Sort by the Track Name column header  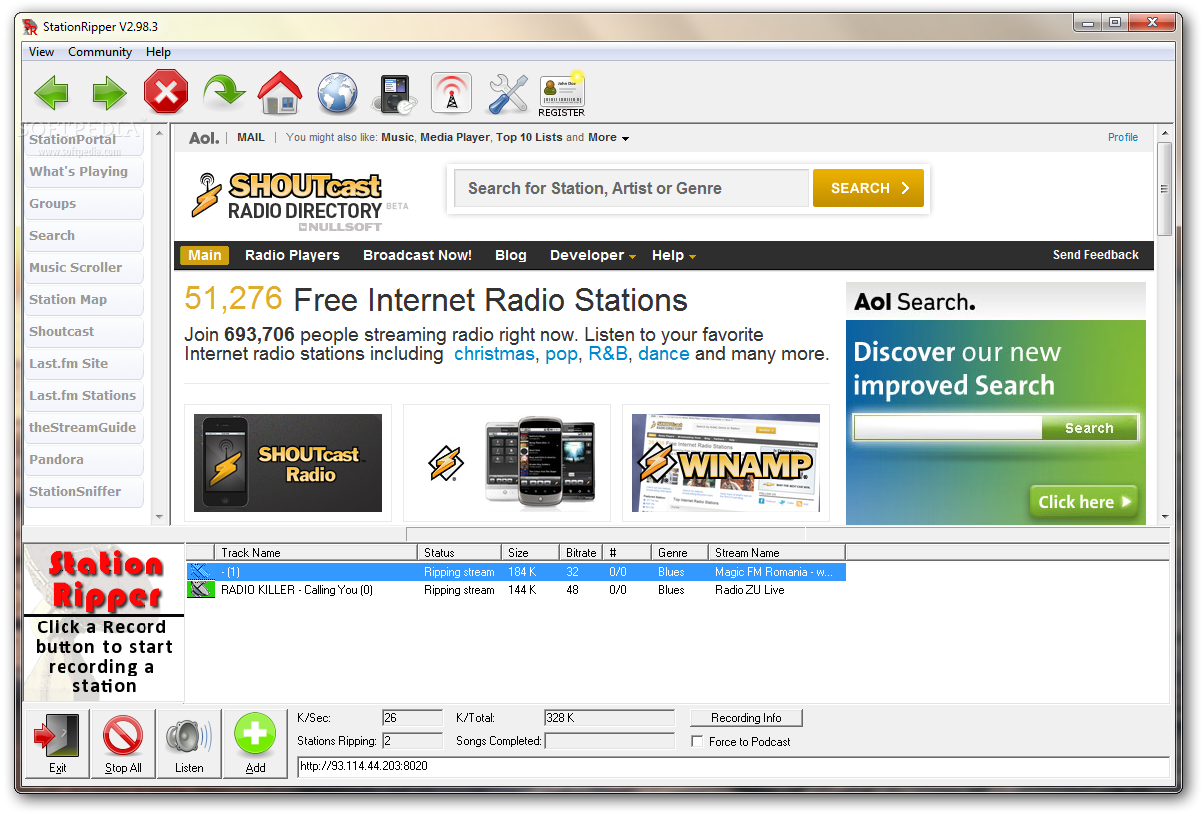click(x=316, y=552)
